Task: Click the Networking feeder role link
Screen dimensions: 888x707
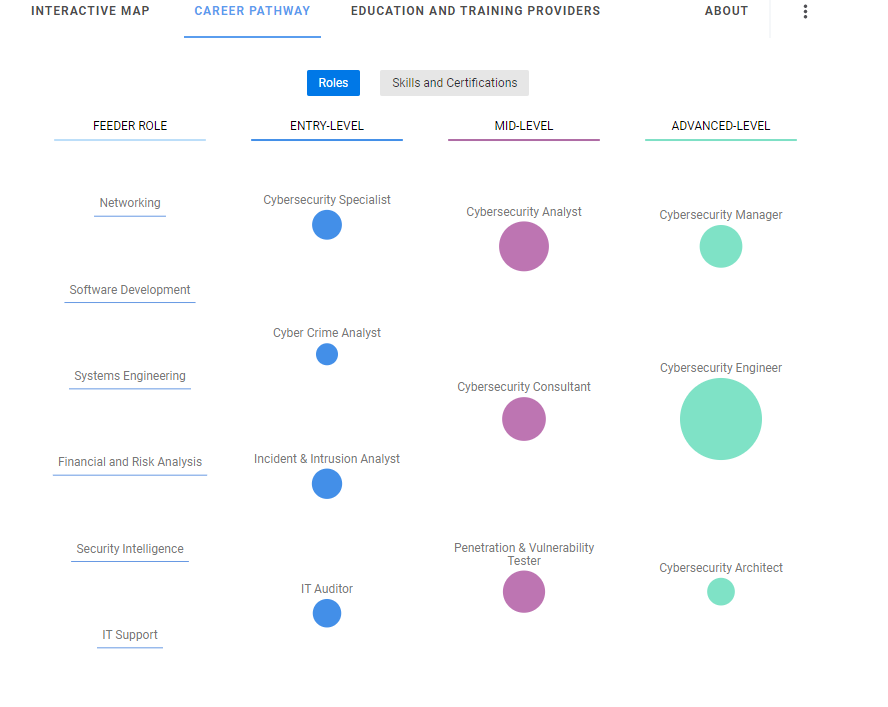Action: (x=130, y=203)
